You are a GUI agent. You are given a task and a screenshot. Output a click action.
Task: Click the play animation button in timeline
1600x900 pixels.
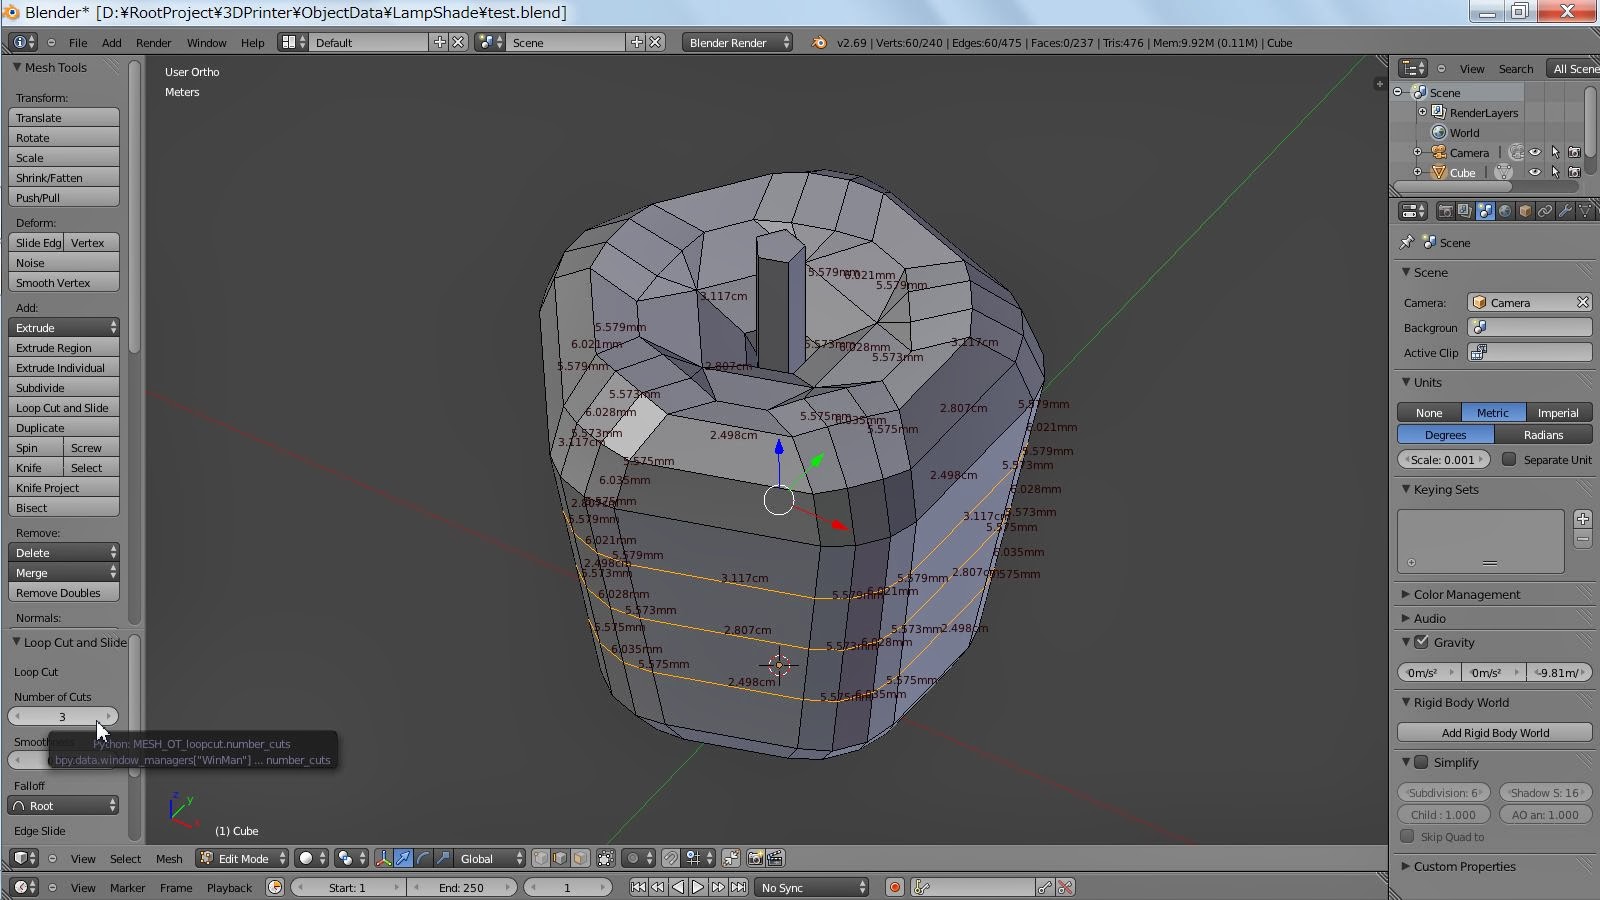click(698, 888)
